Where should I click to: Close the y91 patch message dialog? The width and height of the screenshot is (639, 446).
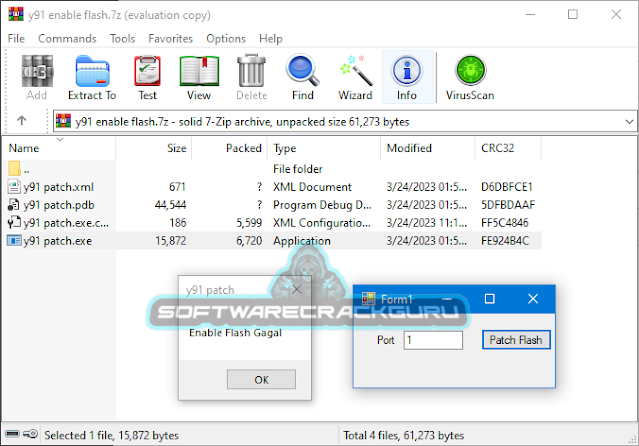point(297,289)
